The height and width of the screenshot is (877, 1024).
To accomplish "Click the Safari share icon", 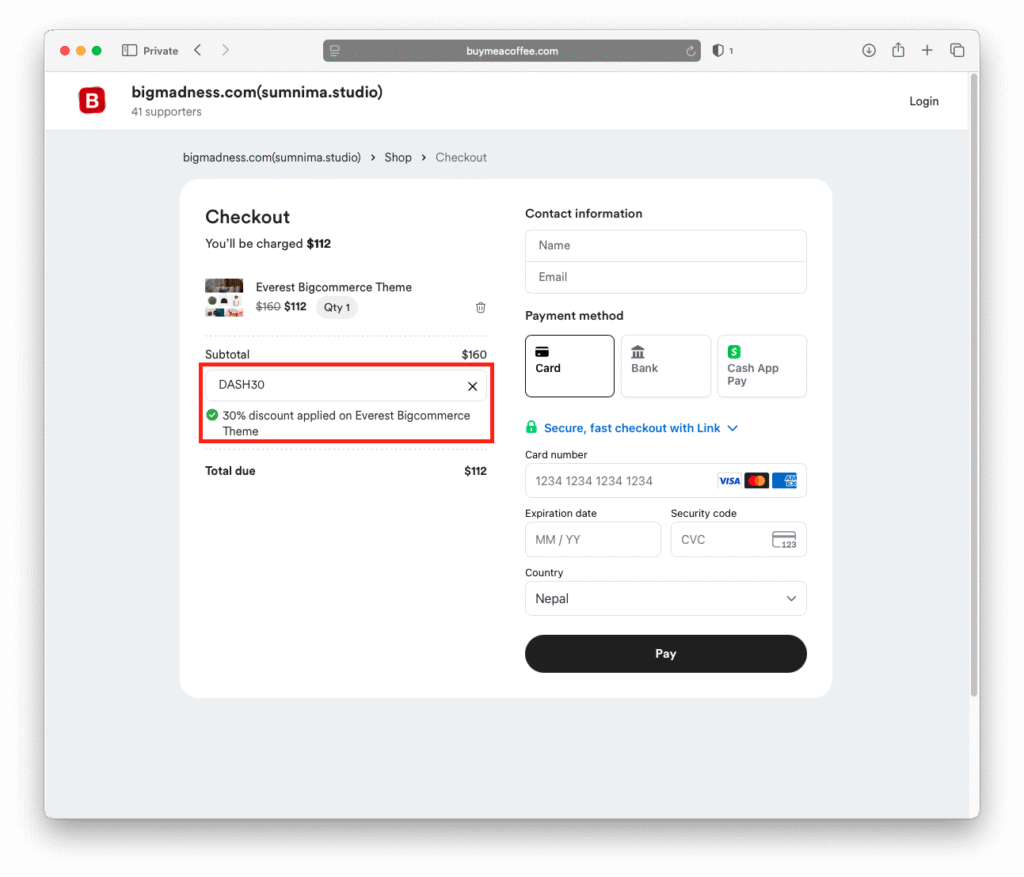I will [x=898, y=51].
